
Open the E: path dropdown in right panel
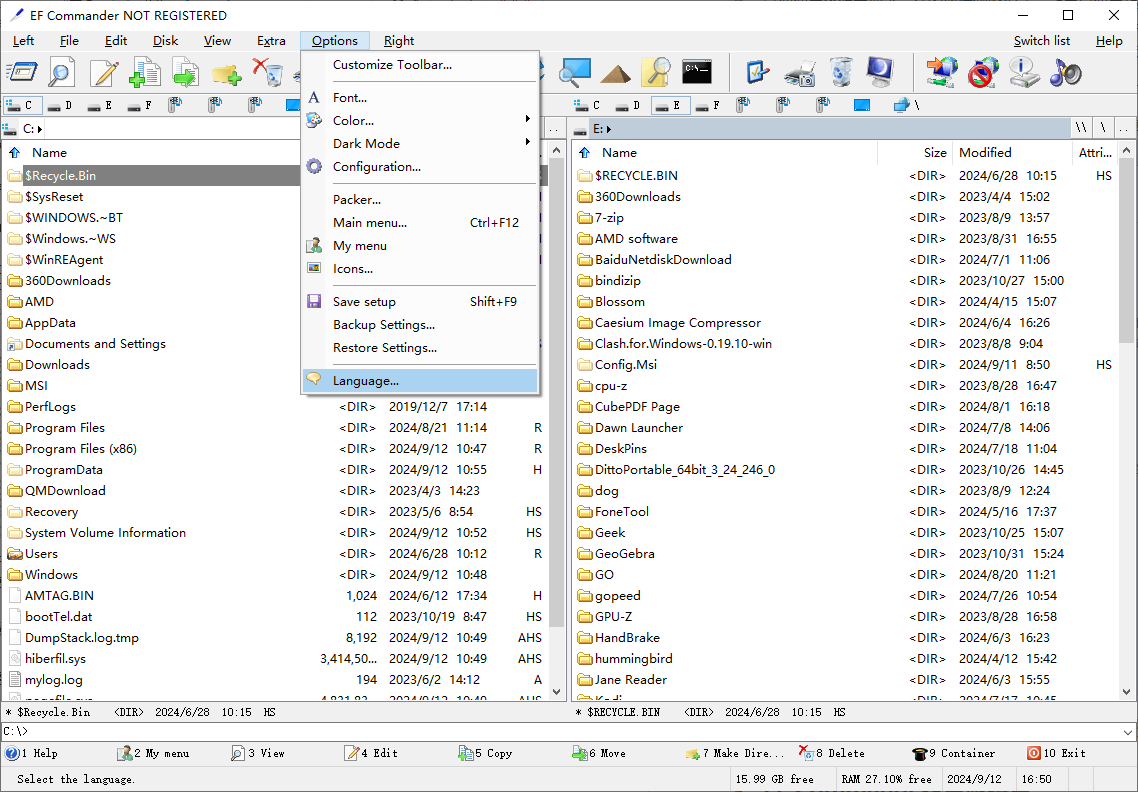click(609, 129)
